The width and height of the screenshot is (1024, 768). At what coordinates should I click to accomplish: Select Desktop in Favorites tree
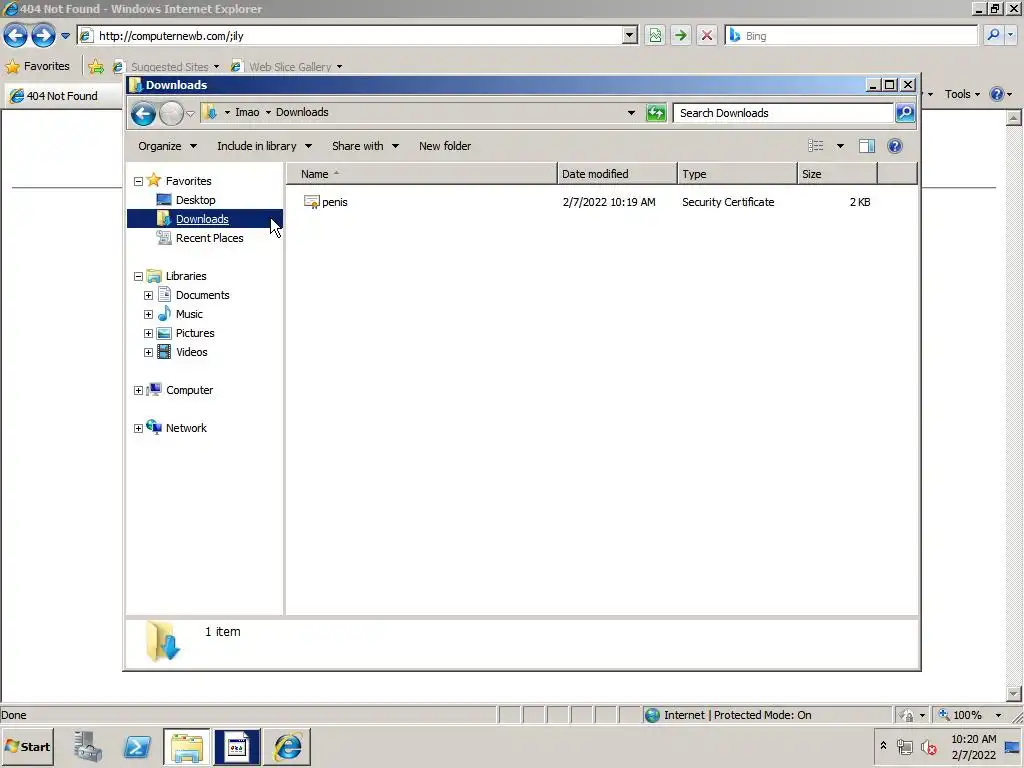pyautogui.click(x=195, y=200)
